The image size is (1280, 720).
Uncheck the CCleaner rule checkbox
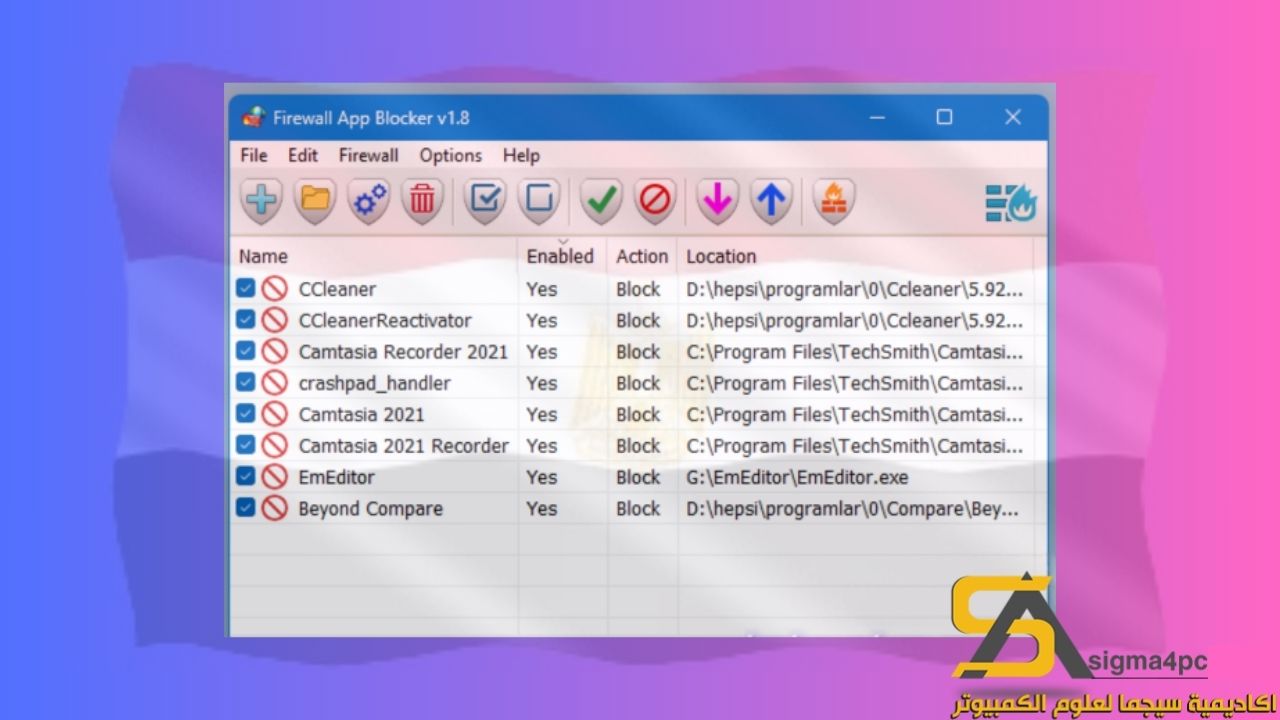click(246, 288)
